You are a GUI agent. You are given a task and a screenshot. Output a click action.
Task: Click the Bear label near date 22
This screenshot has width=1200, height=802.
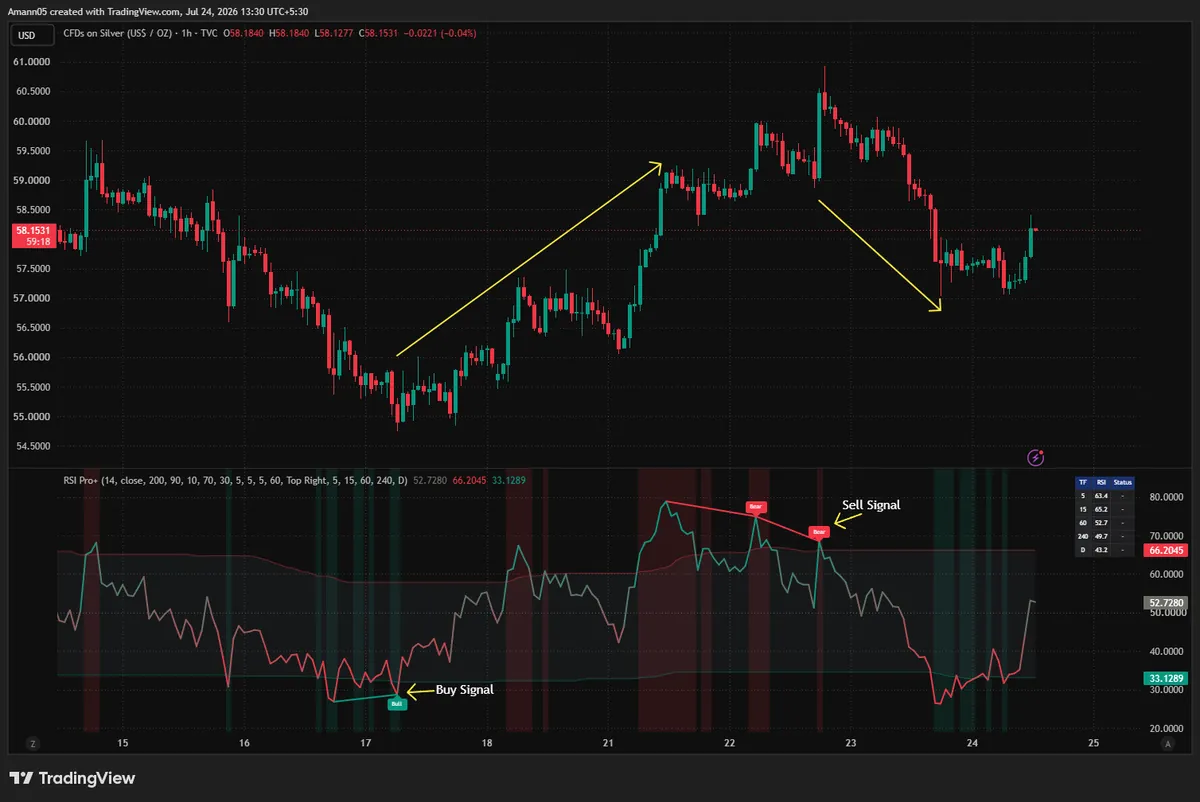[754, 508]
